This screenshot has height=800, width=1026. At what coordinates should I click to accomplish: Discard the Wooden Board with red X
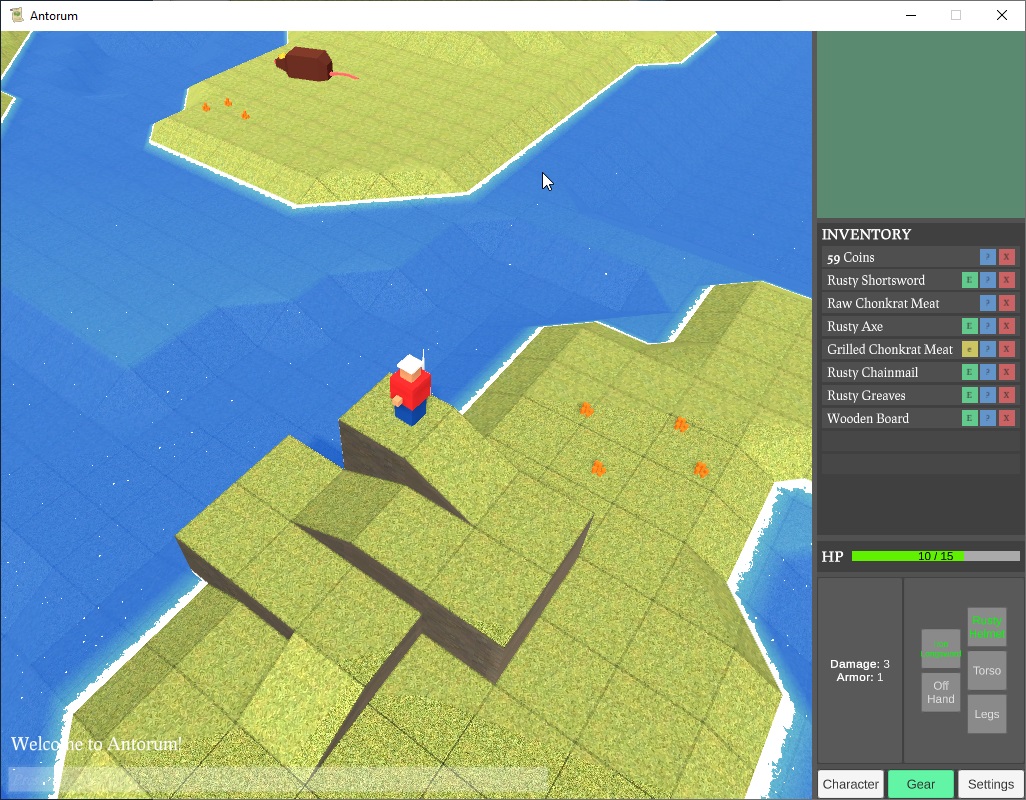pyautogui.click(x=1007, y=418)
